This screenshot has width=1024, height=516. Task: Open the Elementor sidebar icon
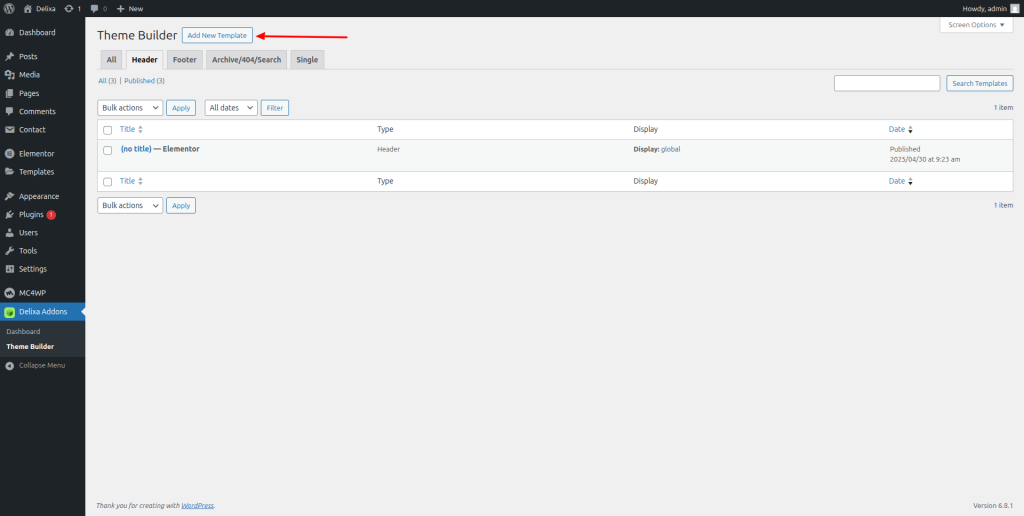[9, 154]
